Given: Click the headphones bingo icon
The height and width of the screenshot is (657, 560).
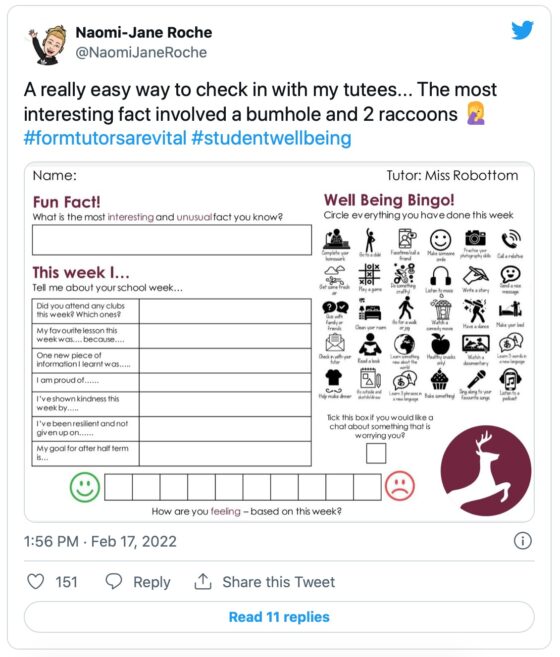Looking at the screenshot, I should coord(441,276).
